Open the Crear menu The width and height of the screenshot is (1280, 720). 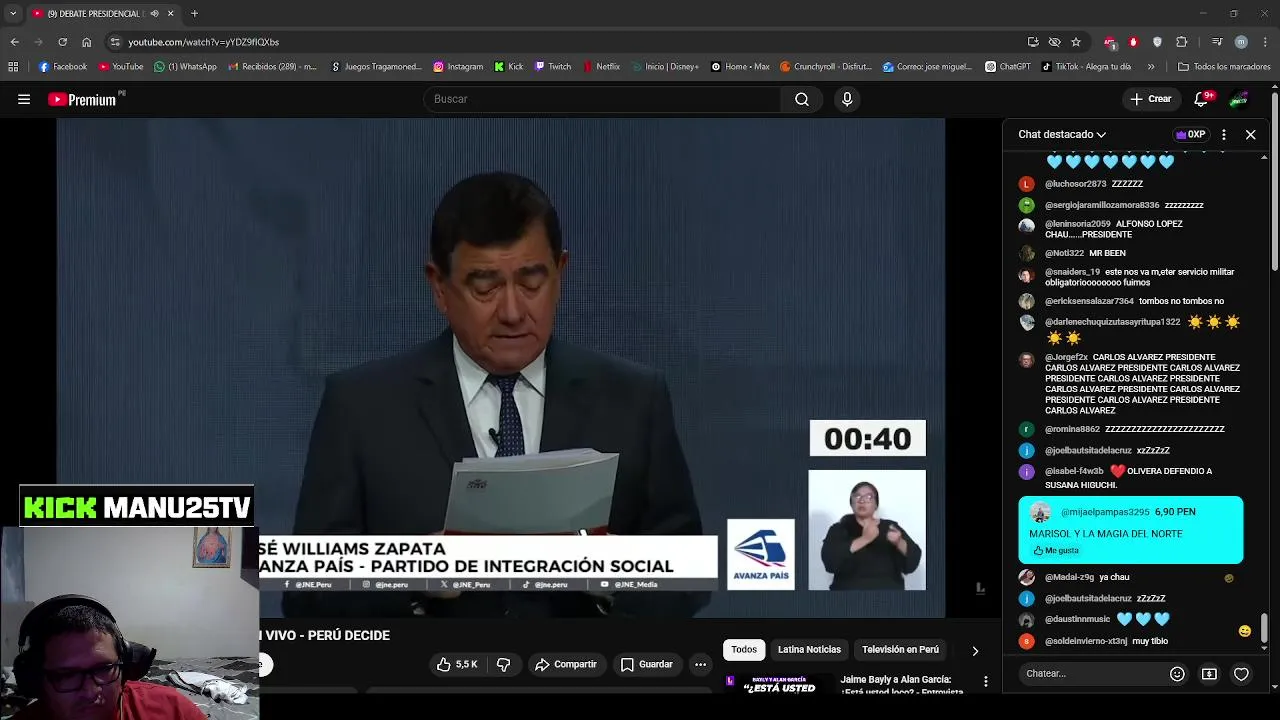pos(1150,99)
